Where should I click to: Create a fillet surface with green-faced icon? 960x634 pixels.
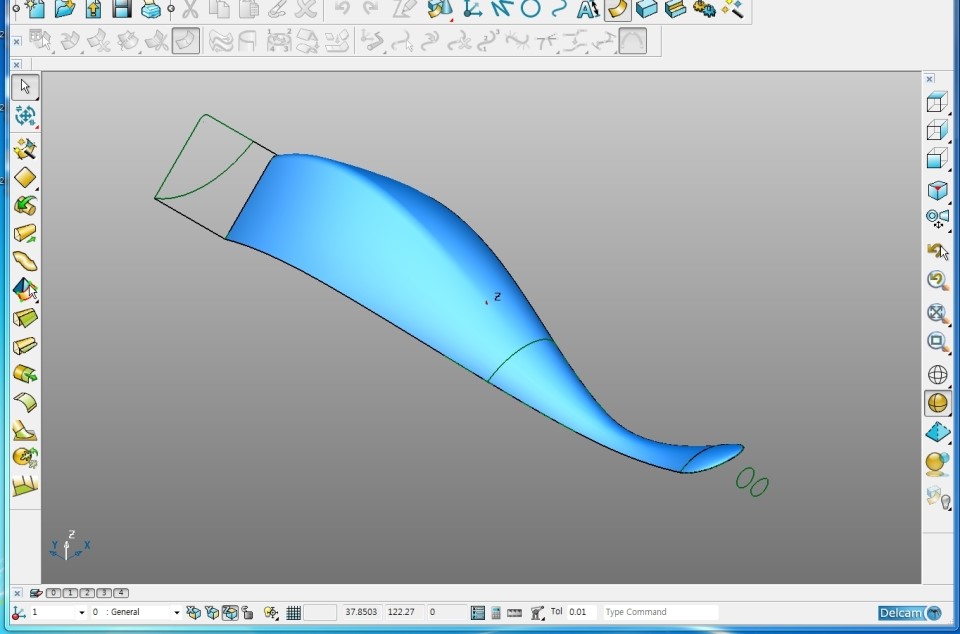pos(25,318)
